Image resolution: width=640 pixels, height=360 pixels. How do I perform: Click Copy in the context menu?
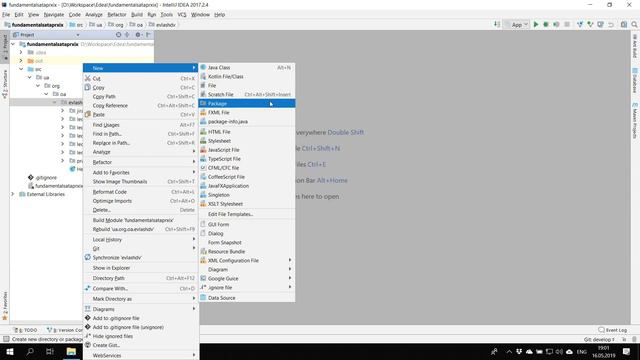click(x=140, y=87)
